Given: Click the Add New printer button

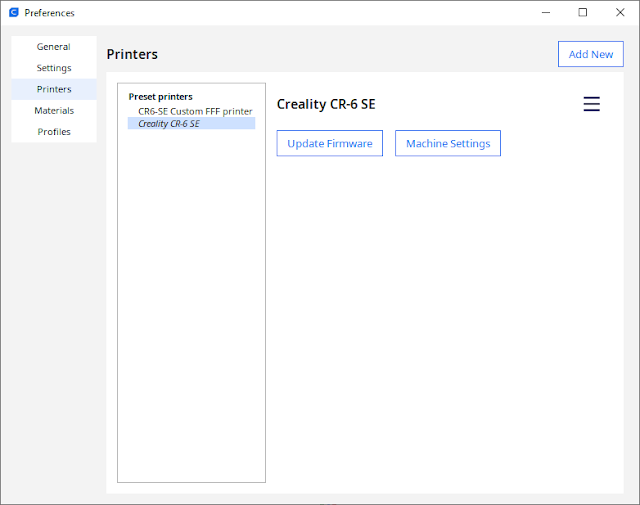Looking at the screenshot, I should (591, 54).
